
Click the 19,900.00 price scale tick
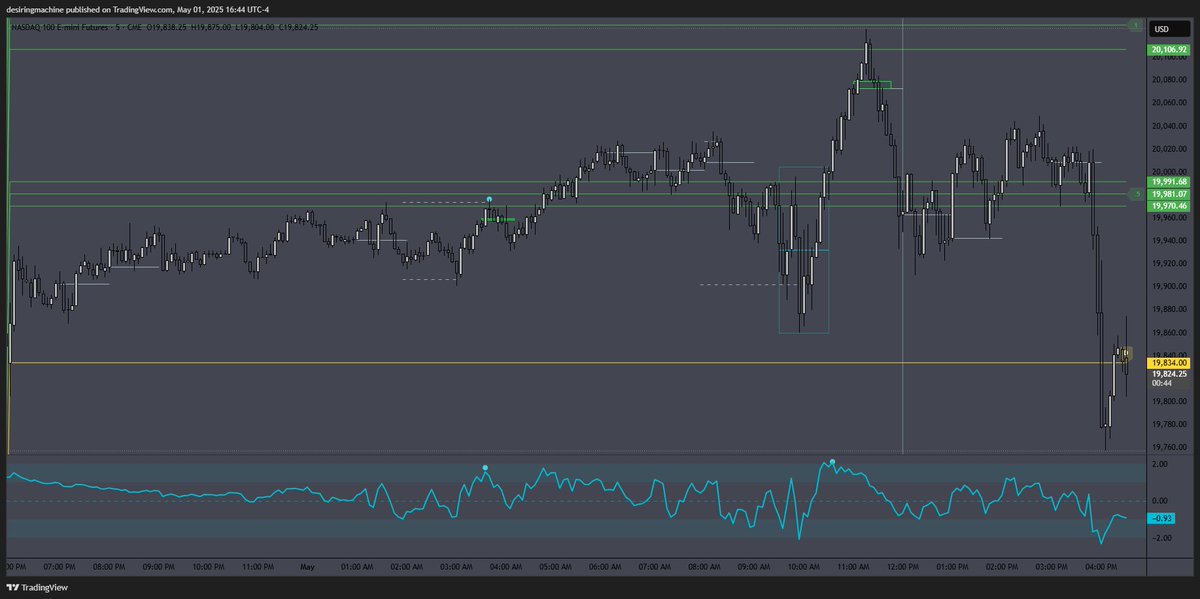click(1168, 286)
